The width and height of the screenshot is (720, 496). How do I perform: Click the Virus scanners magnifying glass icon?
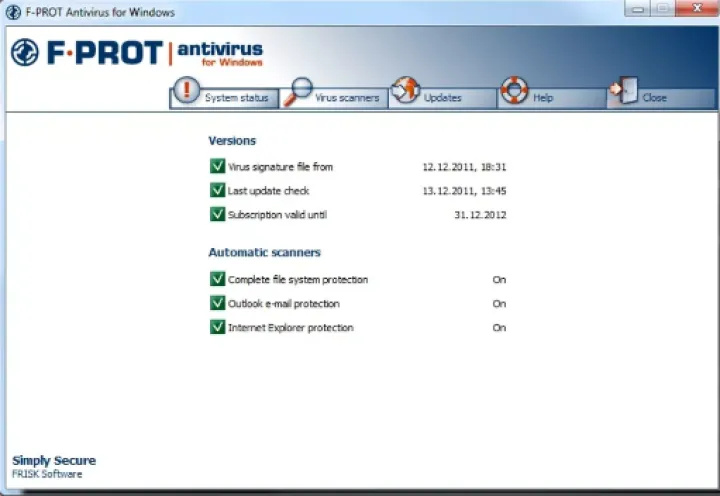tap(297, 91)
